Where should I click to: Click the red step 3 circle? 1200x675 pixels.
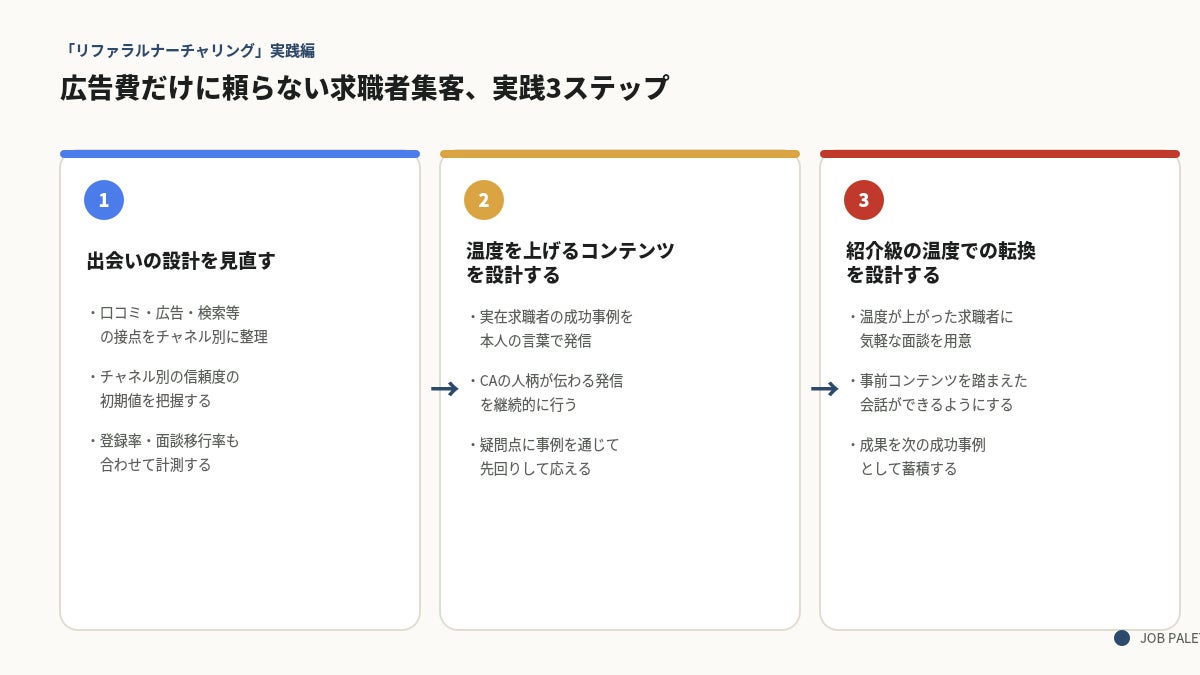coord(864,200)
